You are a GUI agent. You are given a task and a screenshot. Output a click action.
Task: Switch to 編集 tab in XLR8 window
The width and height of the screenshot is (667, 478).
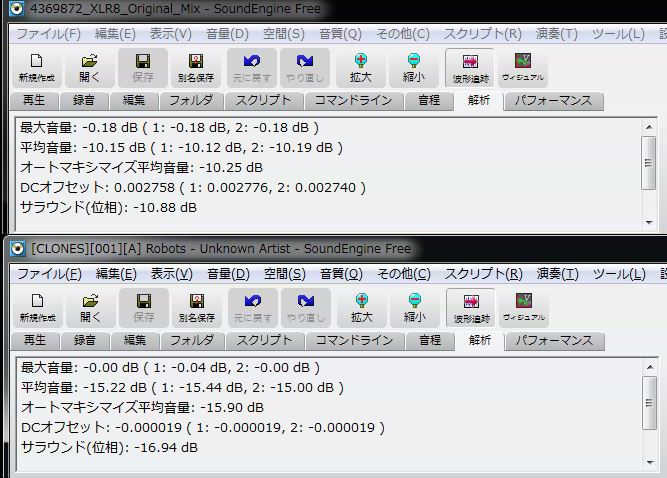tap(134, 100)
